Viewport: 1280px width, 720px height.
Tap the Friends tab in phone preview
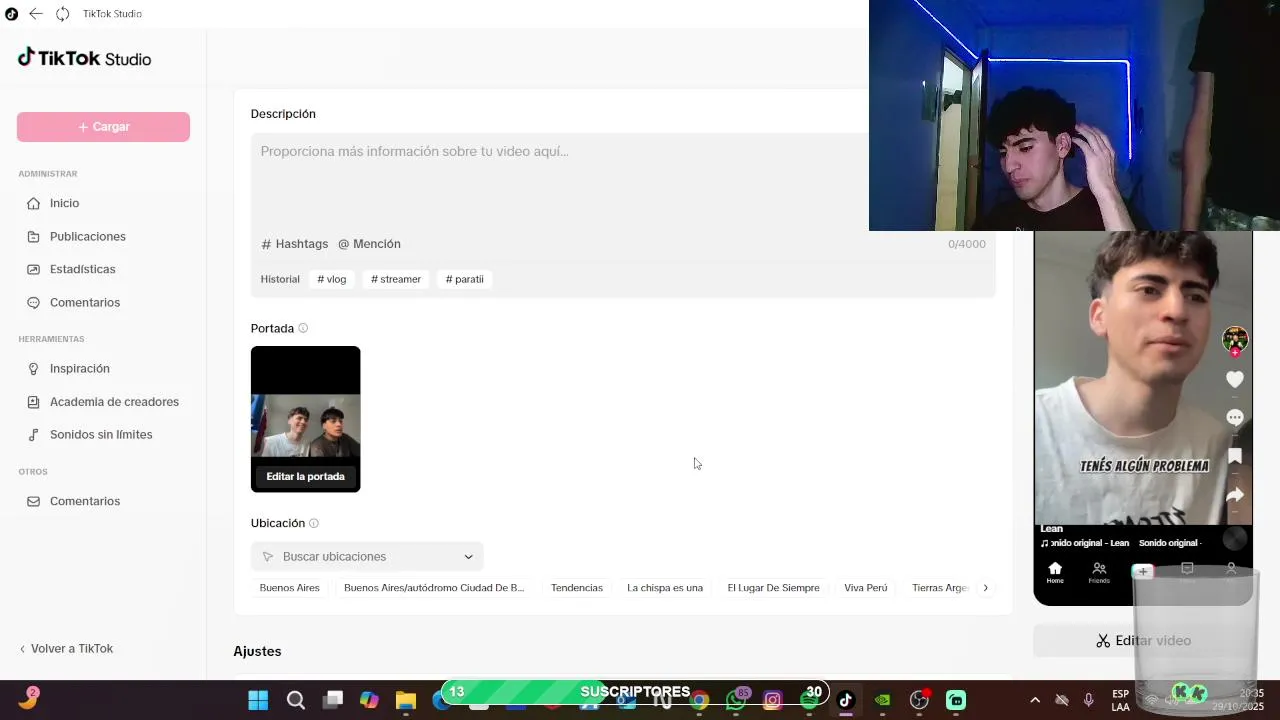point(1099,573)
